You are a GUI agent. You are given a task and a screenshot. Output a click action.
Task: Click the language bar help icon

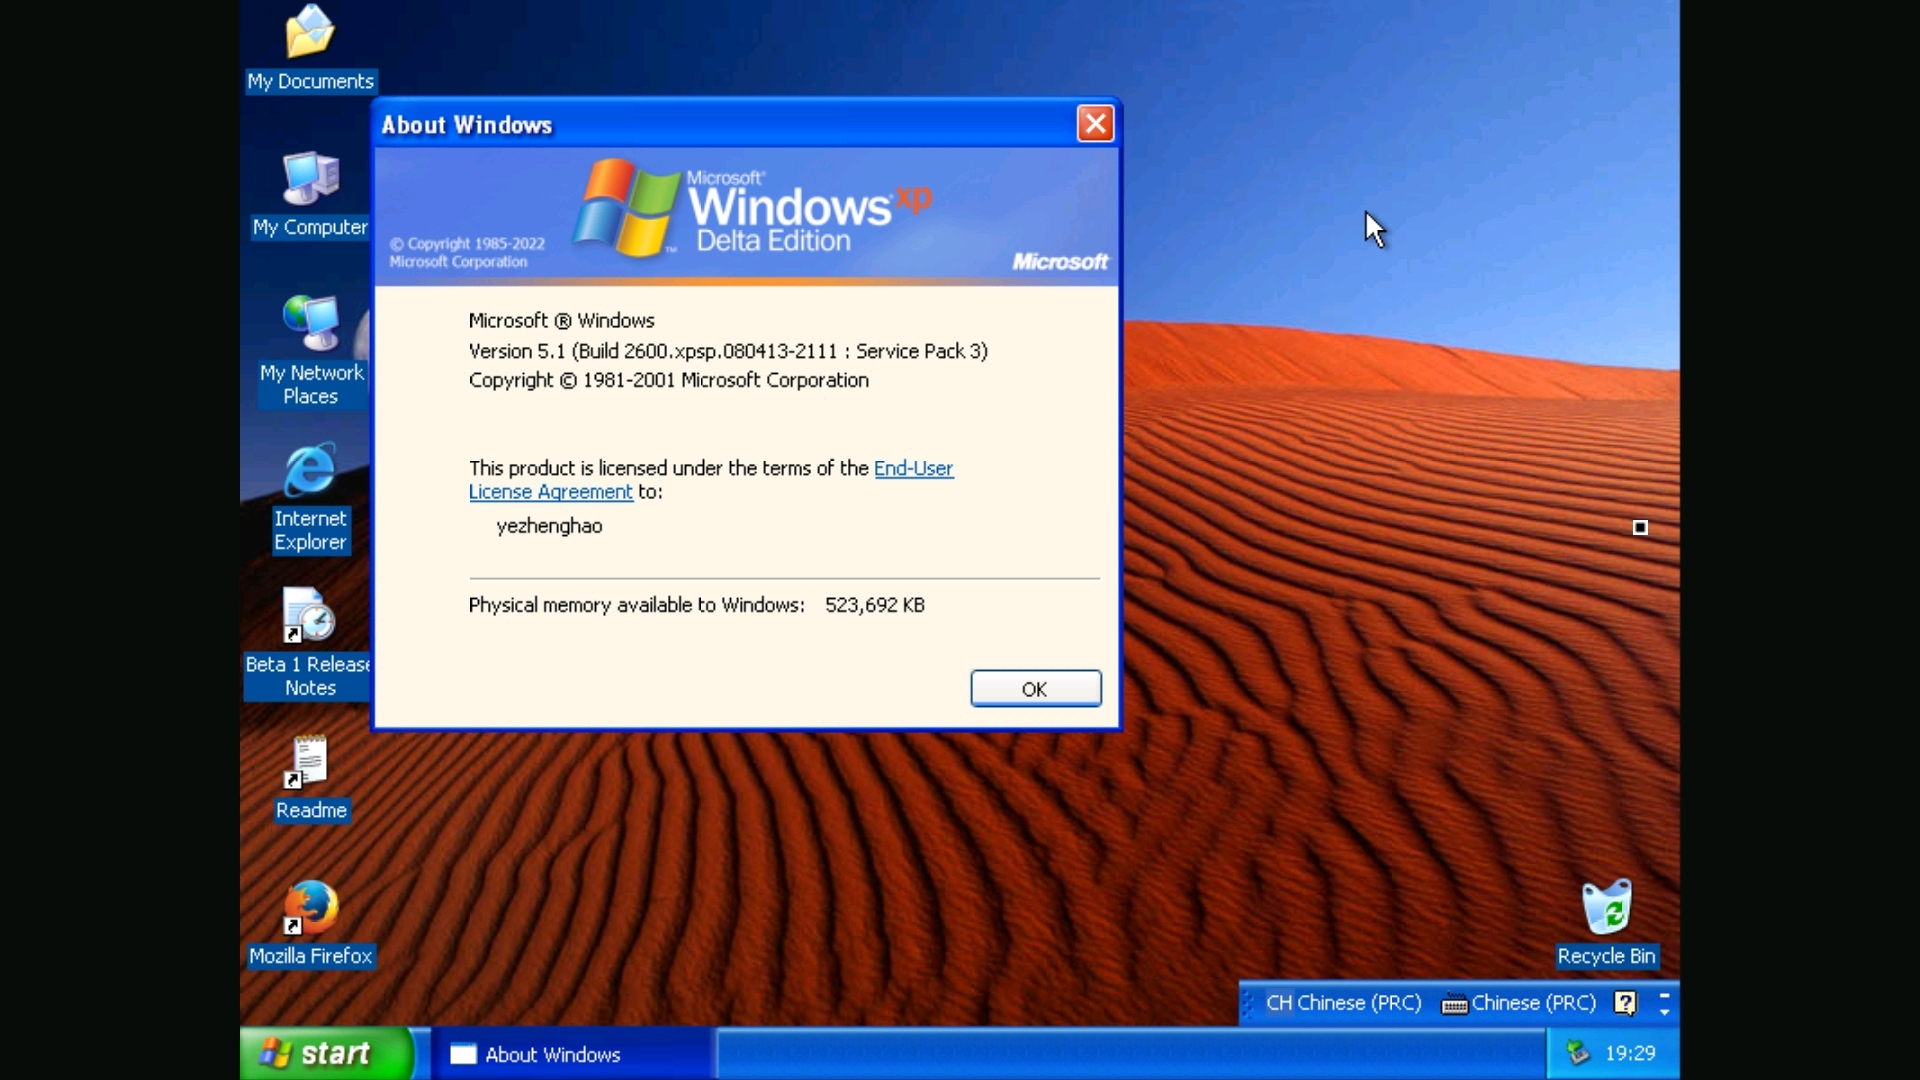(1626, 1003)
